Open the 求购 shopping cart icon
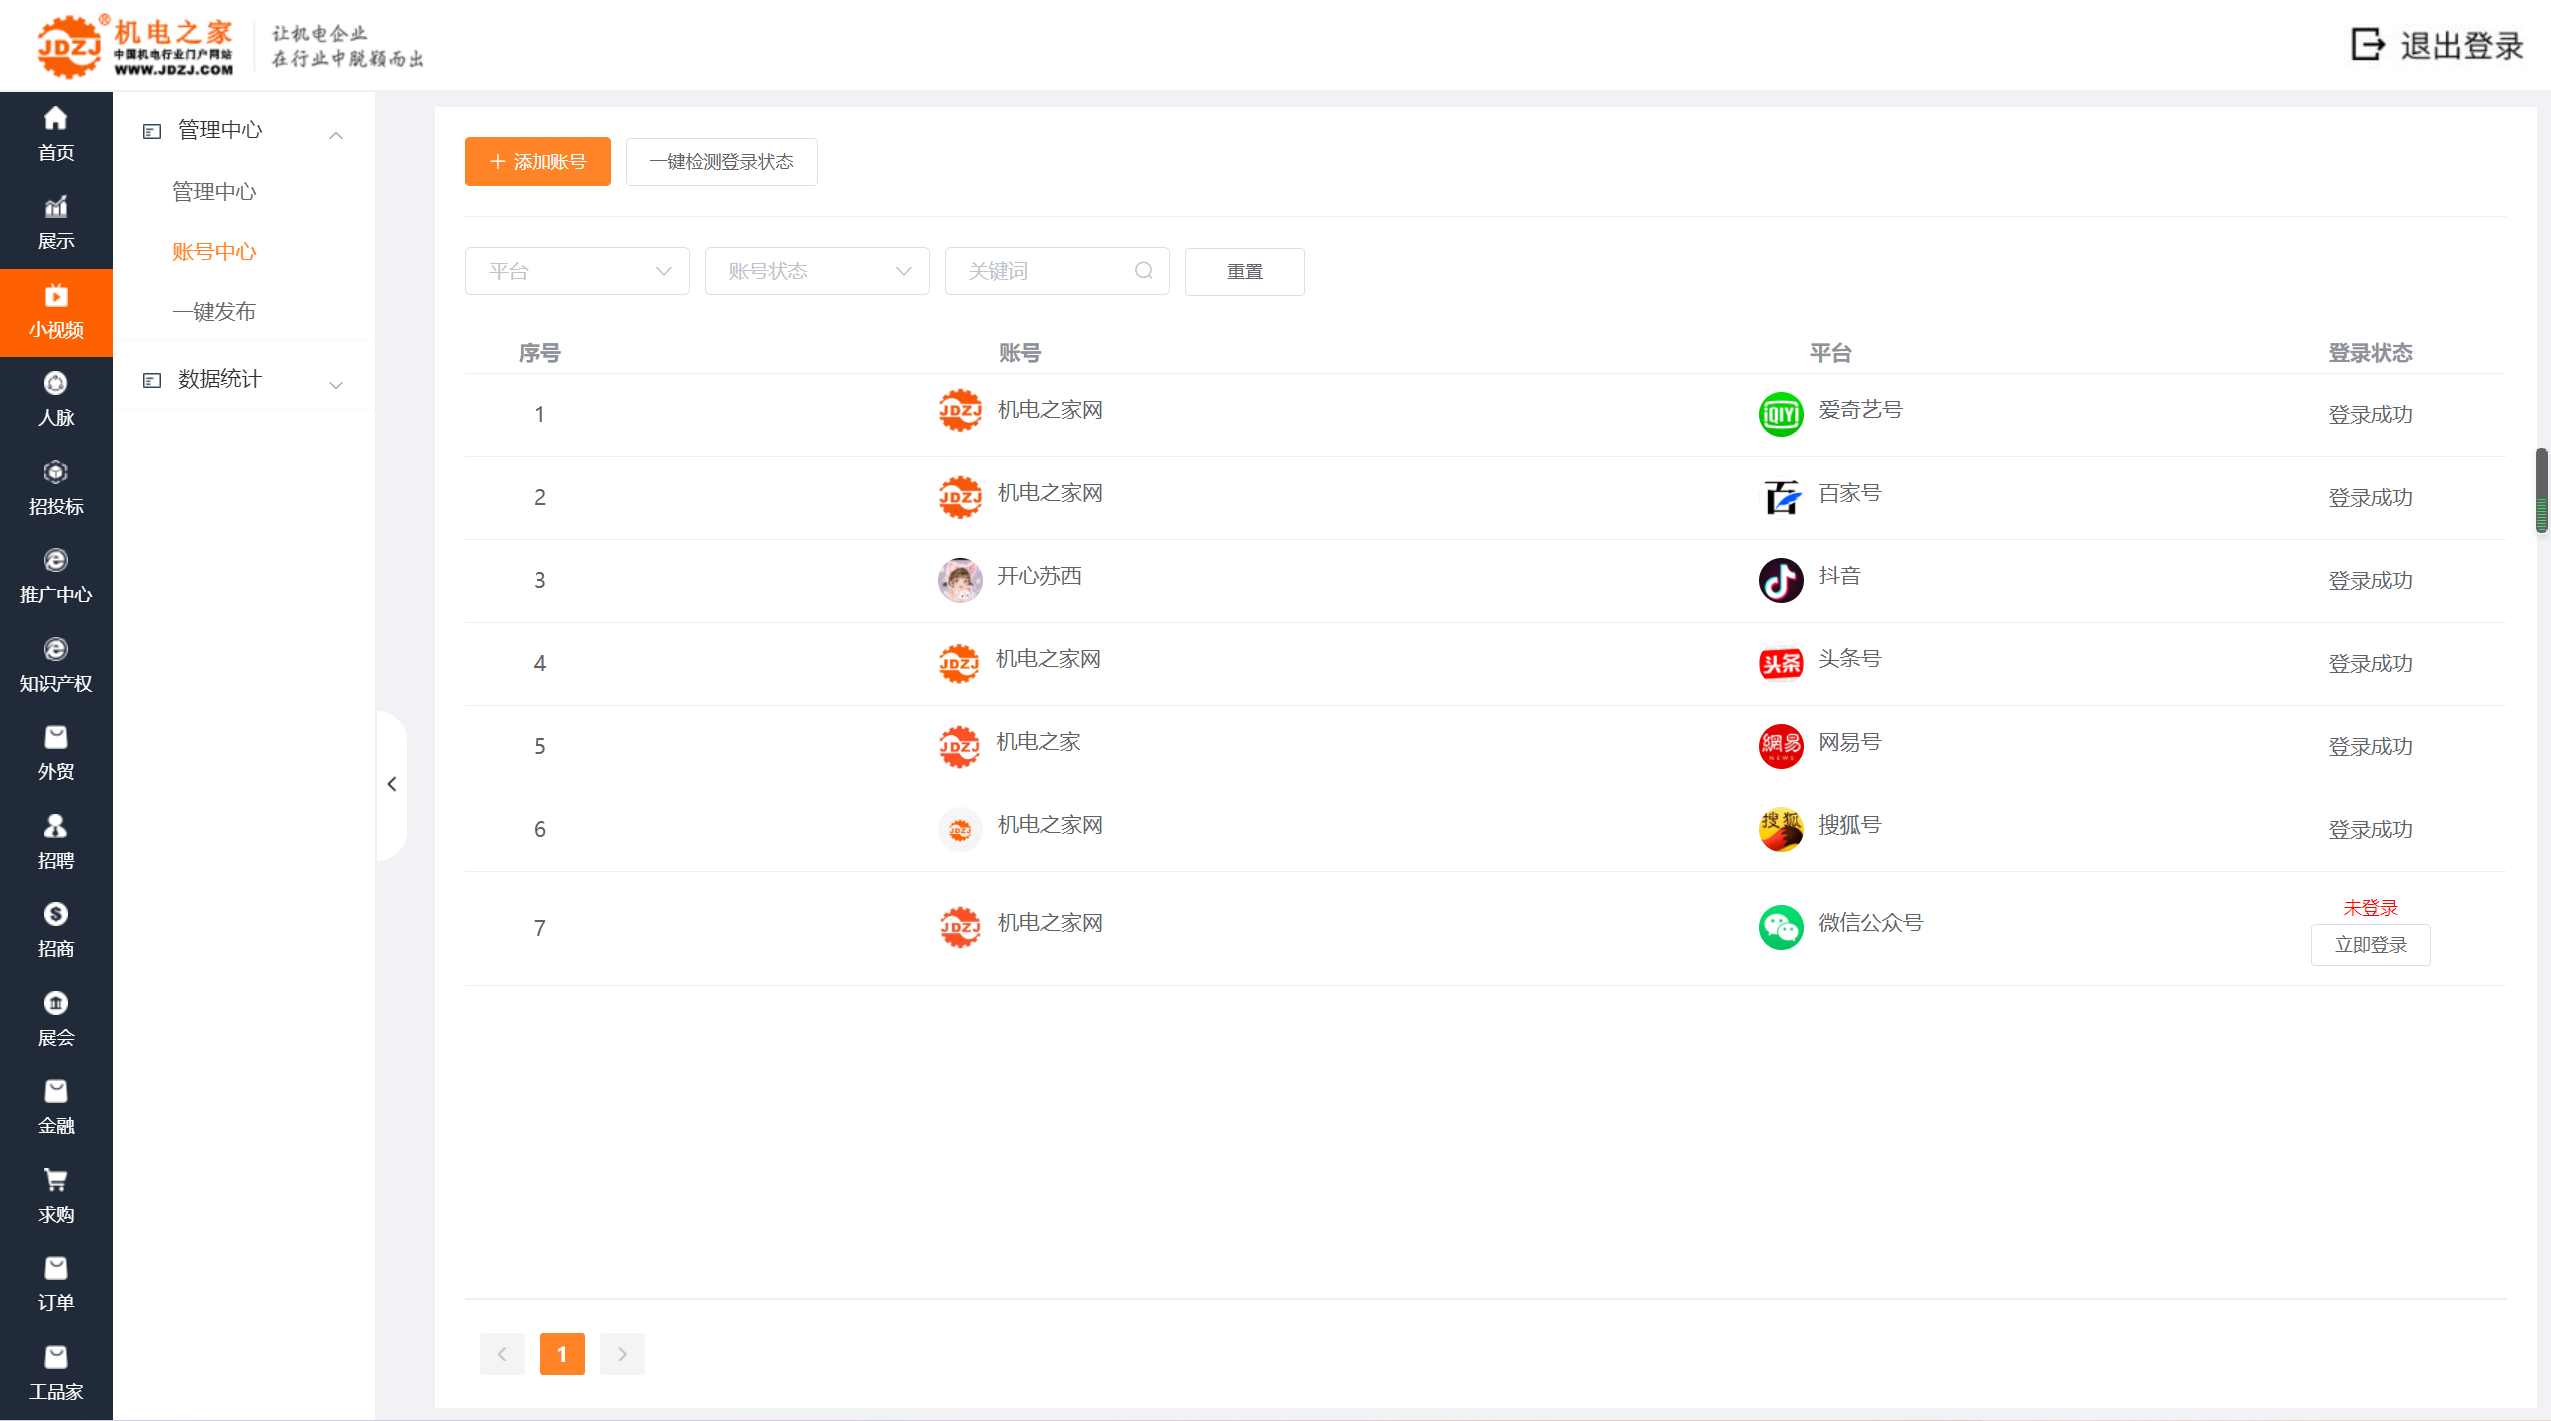 click(56, 1180)
